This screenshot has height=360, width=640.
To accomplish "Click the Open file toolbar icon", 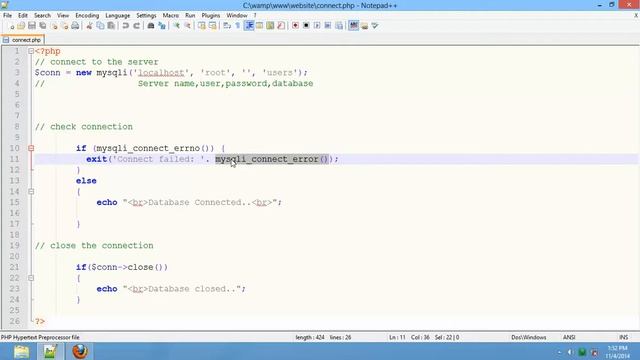I will coord(21,26).
